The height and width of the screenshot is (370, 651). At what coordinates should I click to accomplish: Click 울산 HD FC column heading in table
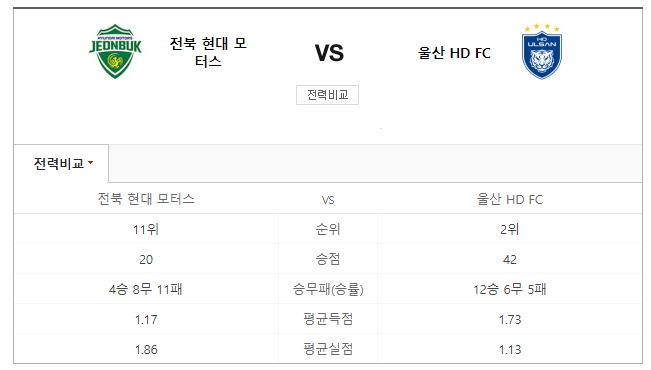click(x=509, y=199)
